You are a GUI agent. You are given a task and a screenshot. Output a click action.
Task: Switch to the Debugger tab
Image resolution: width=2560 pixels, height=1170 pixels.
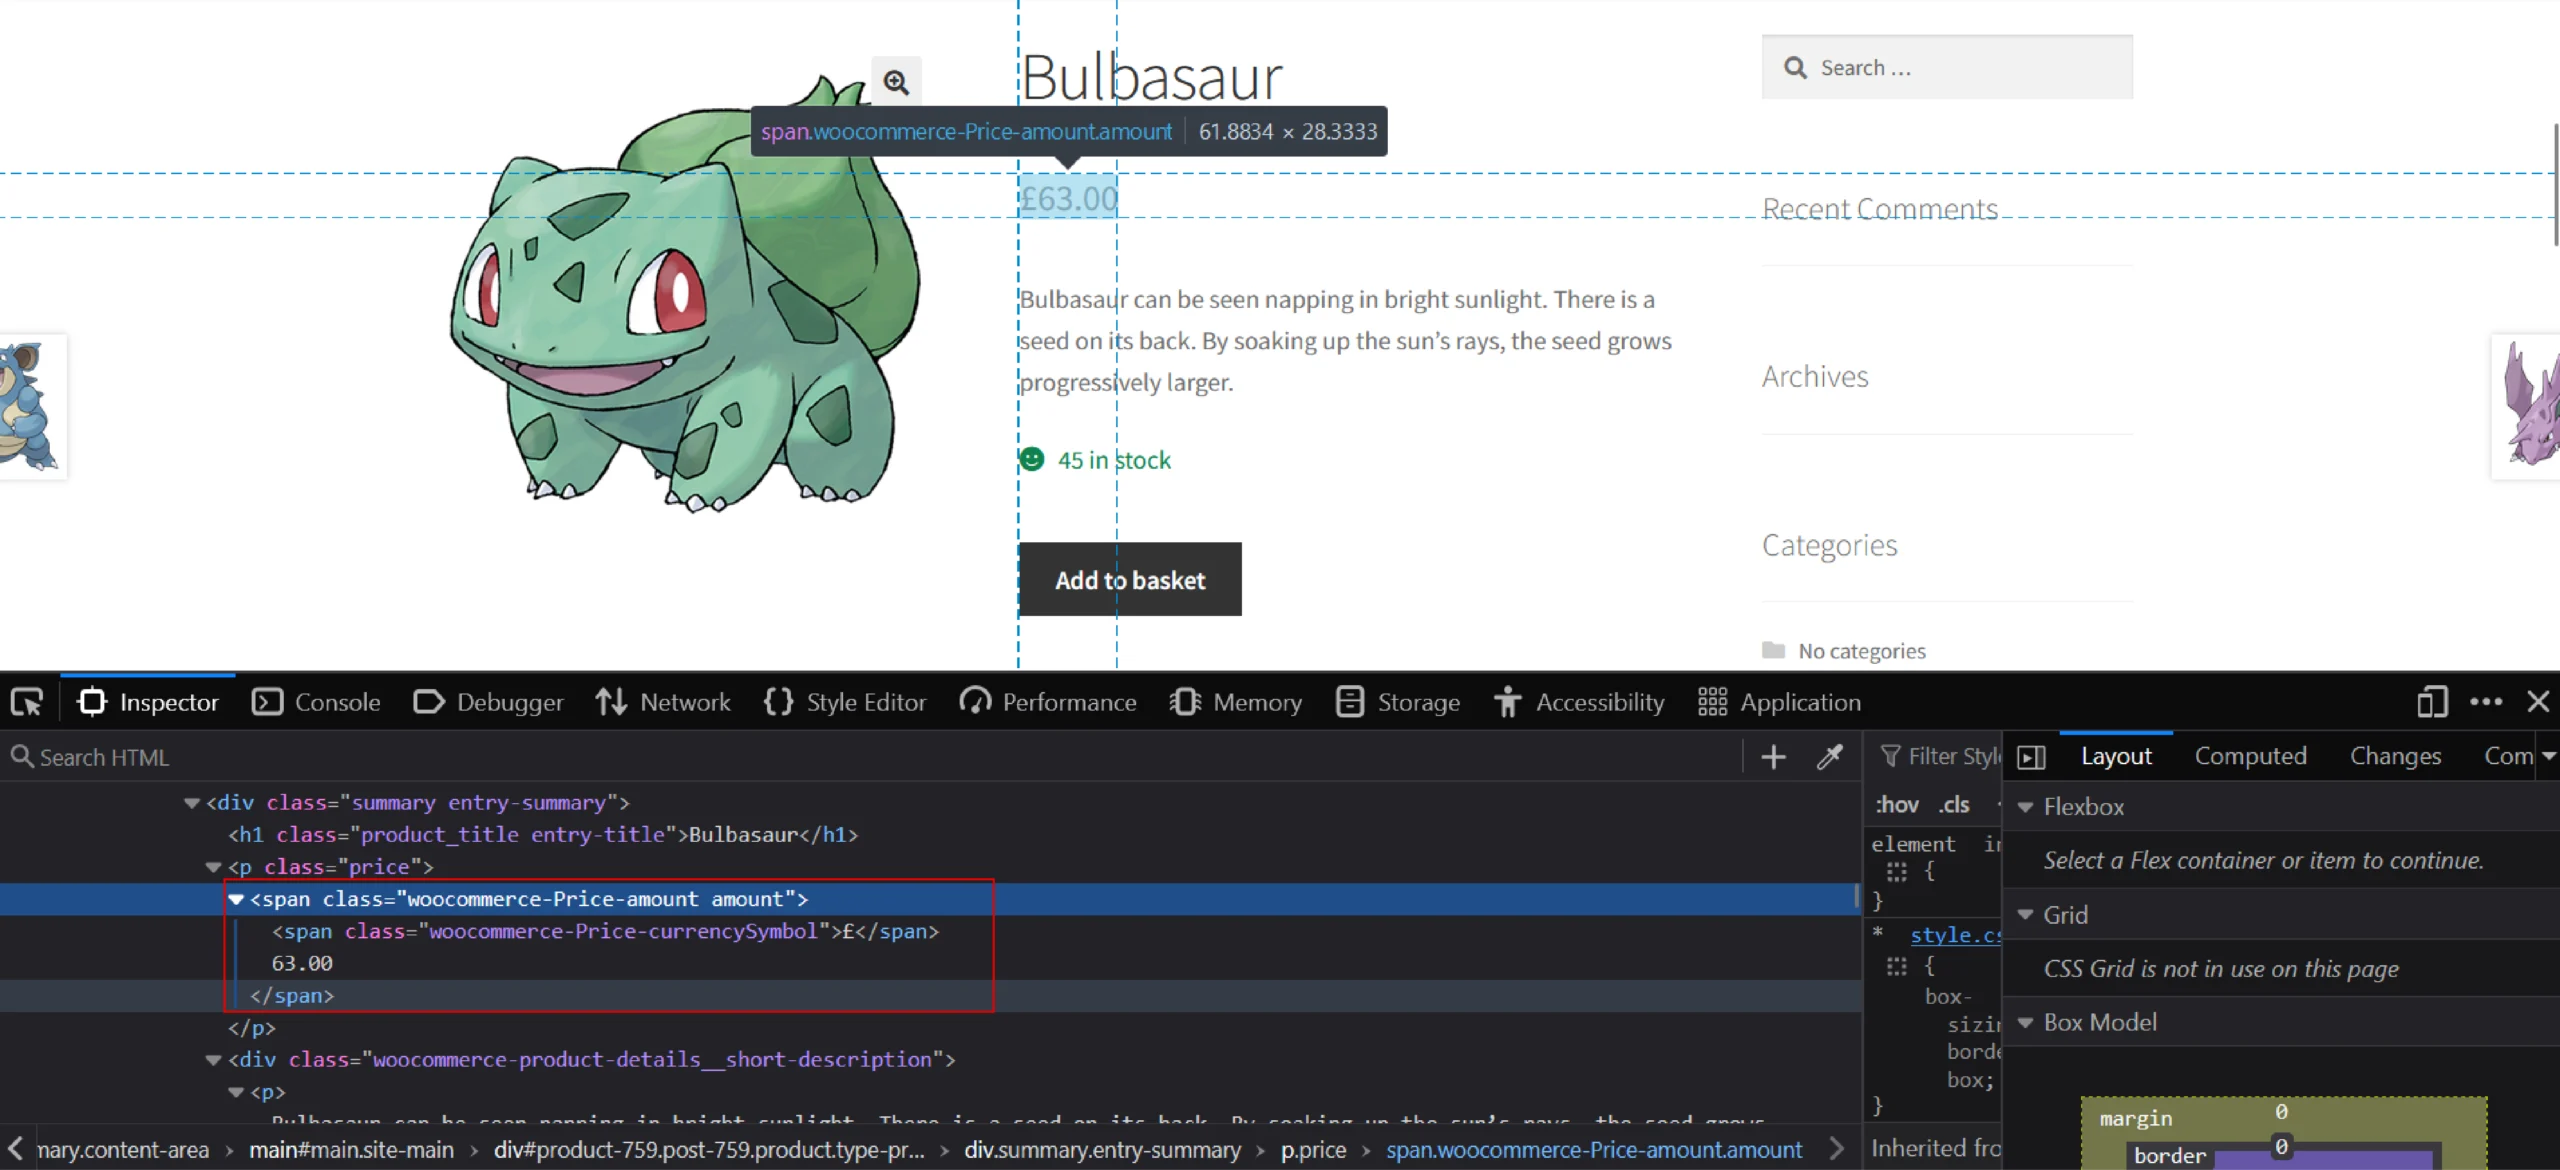coord(488,702)
